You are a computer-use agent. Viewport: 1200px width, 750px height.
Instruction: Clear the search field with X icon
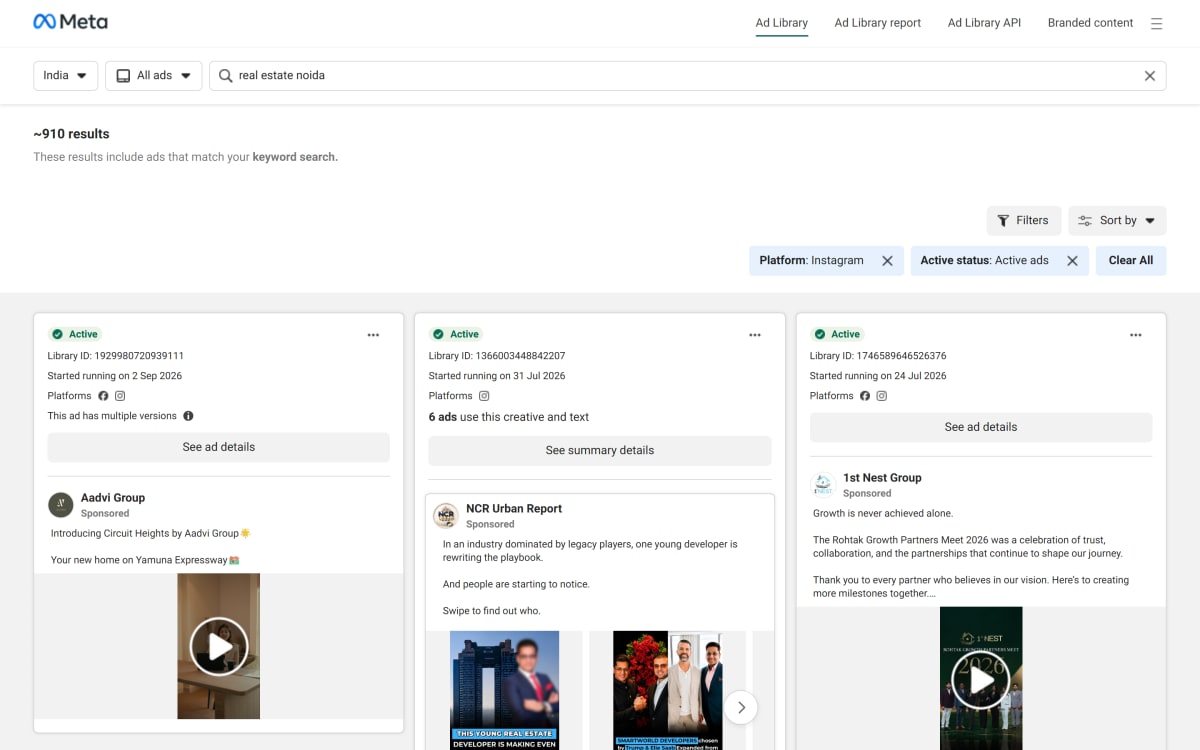(x=1150, y=76)
